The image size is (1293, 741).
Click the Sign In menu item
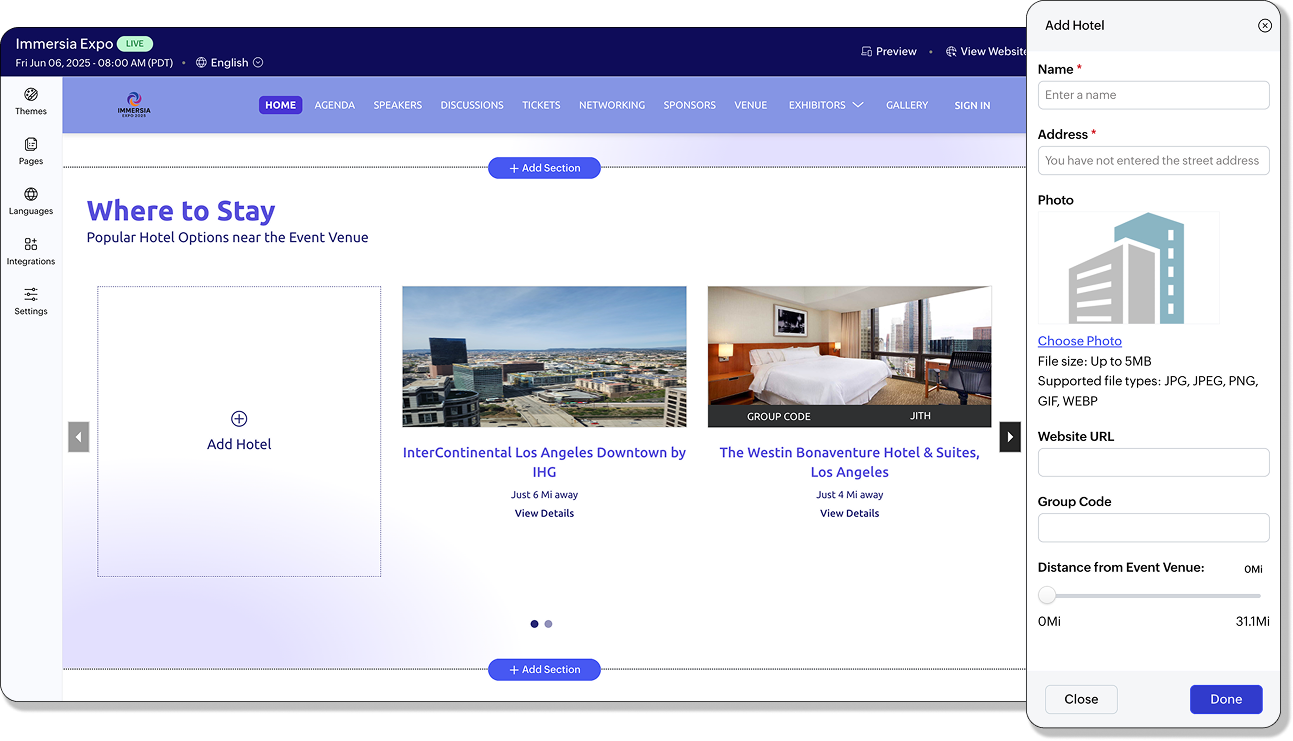click(972, 105)
